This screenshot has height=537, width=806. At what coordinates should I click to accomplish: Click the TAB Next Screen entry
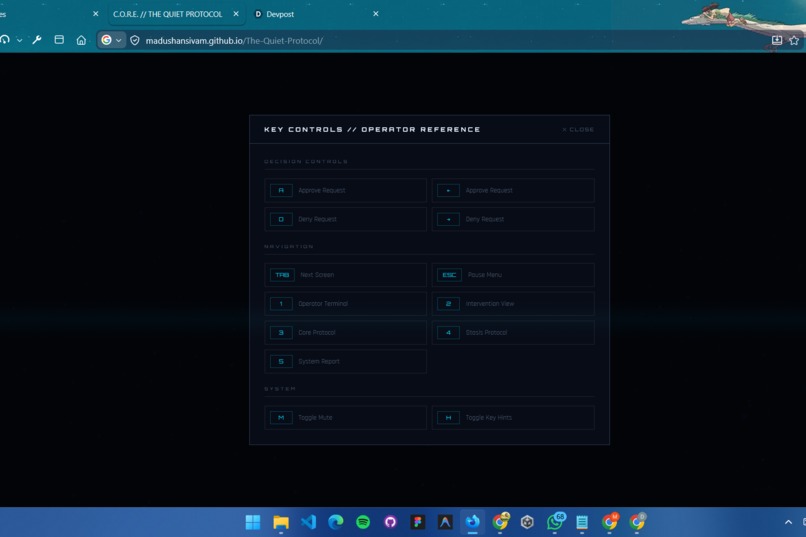point(345,275)
